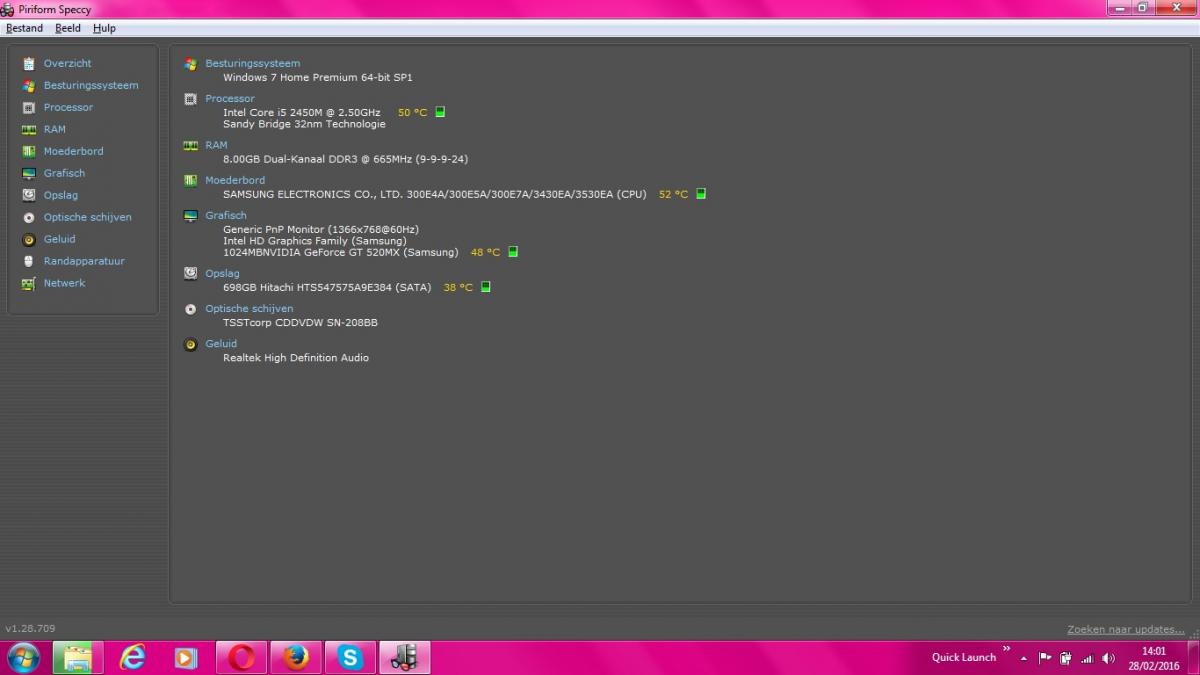The image size is (1200, 675).
Task: Click the drive icon beside Opslag heading
Action: pos(191,273)
